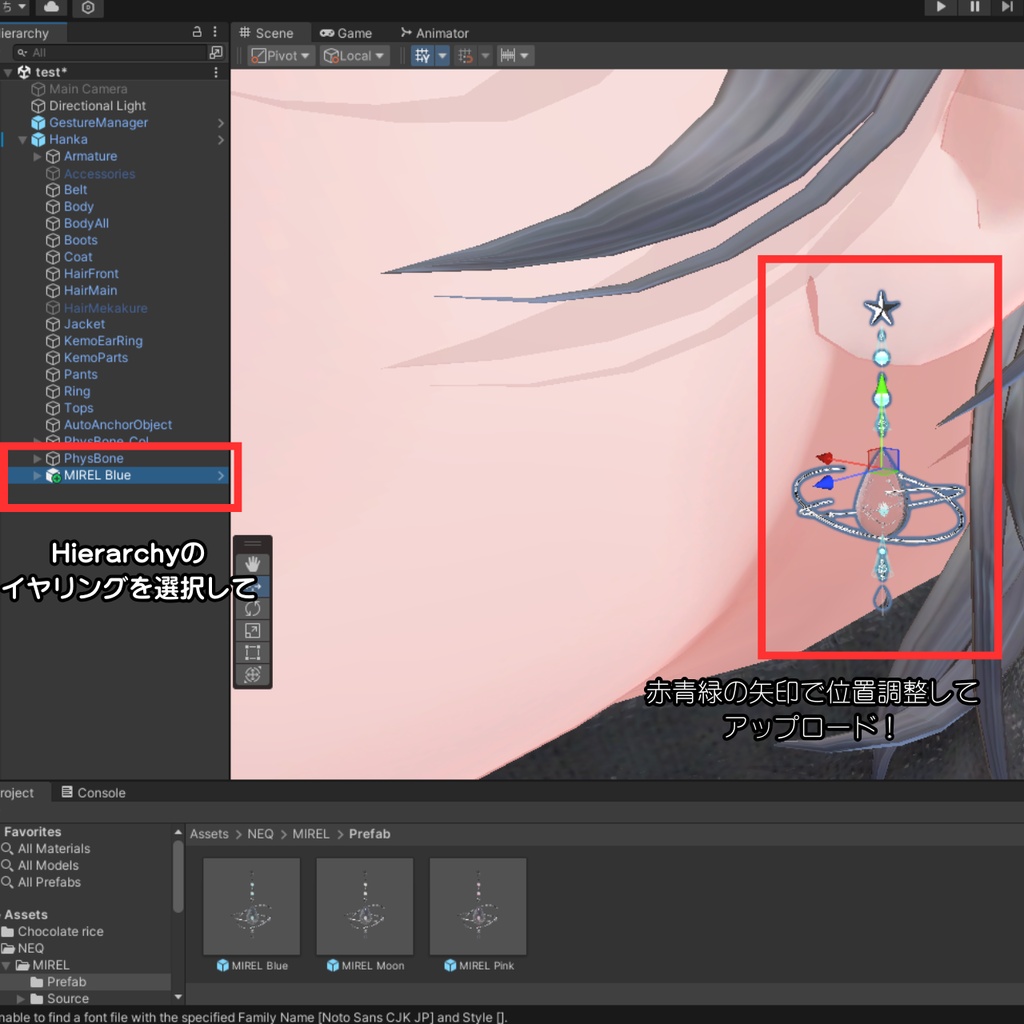This screenshot has width=1024, height=1024.
Task: Open MIREL Blue prefab arrow
Action: (220, 475)
